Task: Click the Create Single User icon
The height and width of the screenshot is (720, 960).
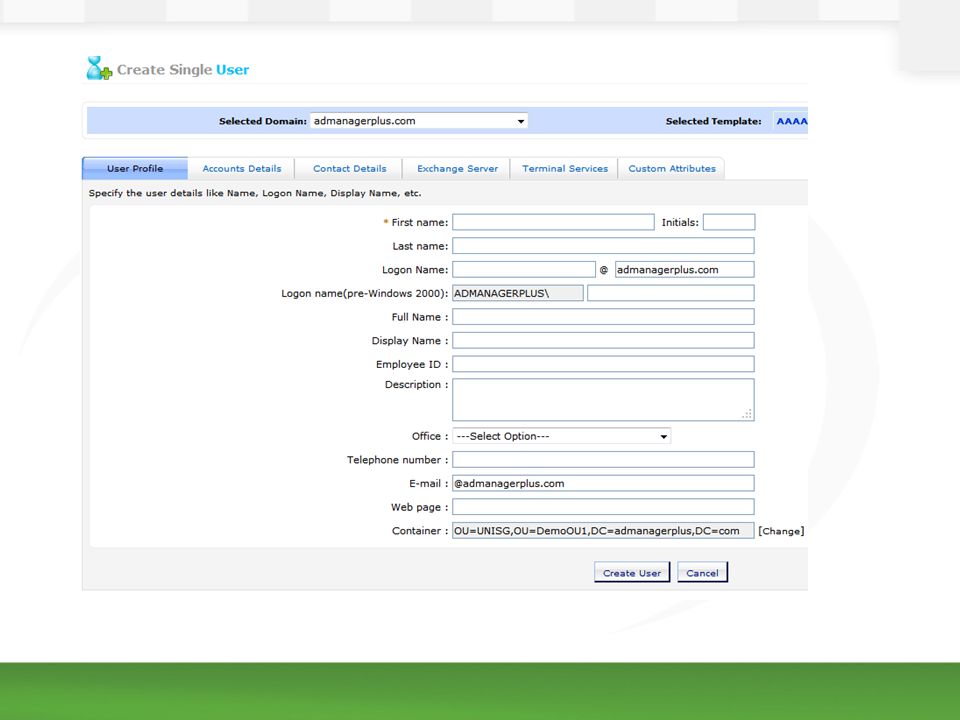Action: click(x=99, y=68)
